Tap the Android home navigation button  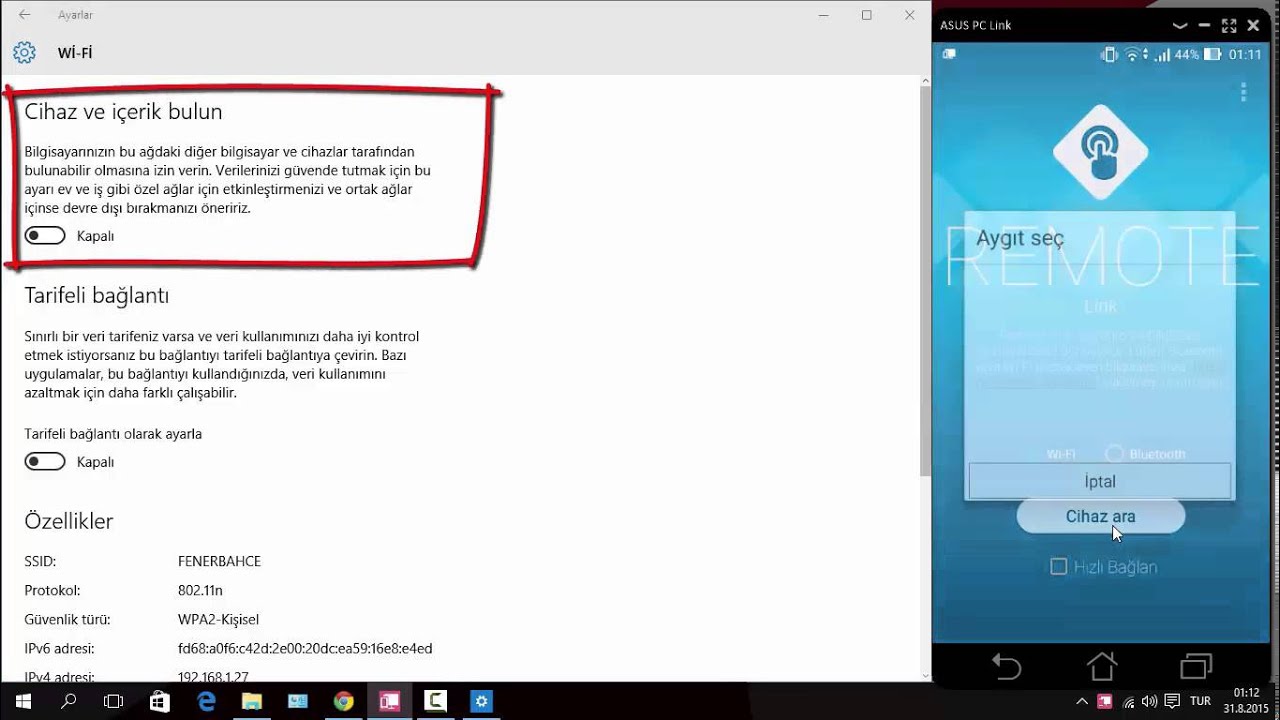pos(1101,666)
